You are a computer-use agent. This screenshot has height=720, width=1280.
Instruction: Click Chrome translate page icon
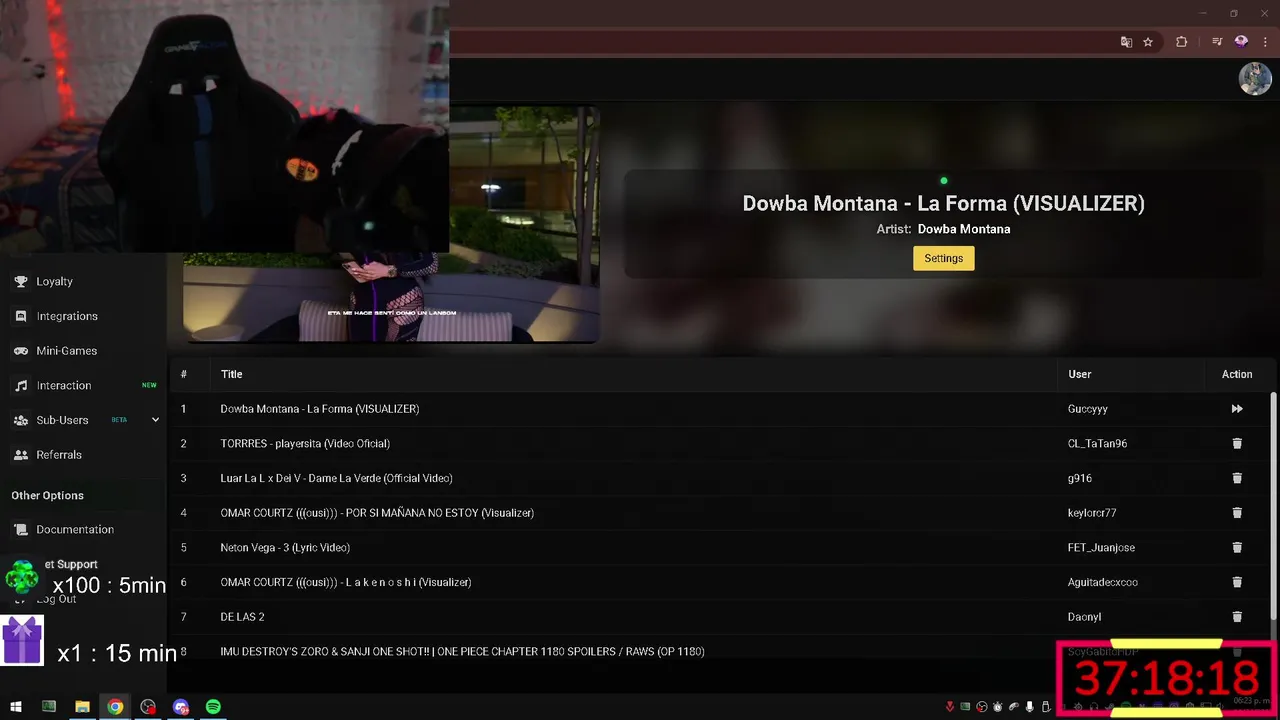click(x=1126, y=42)
